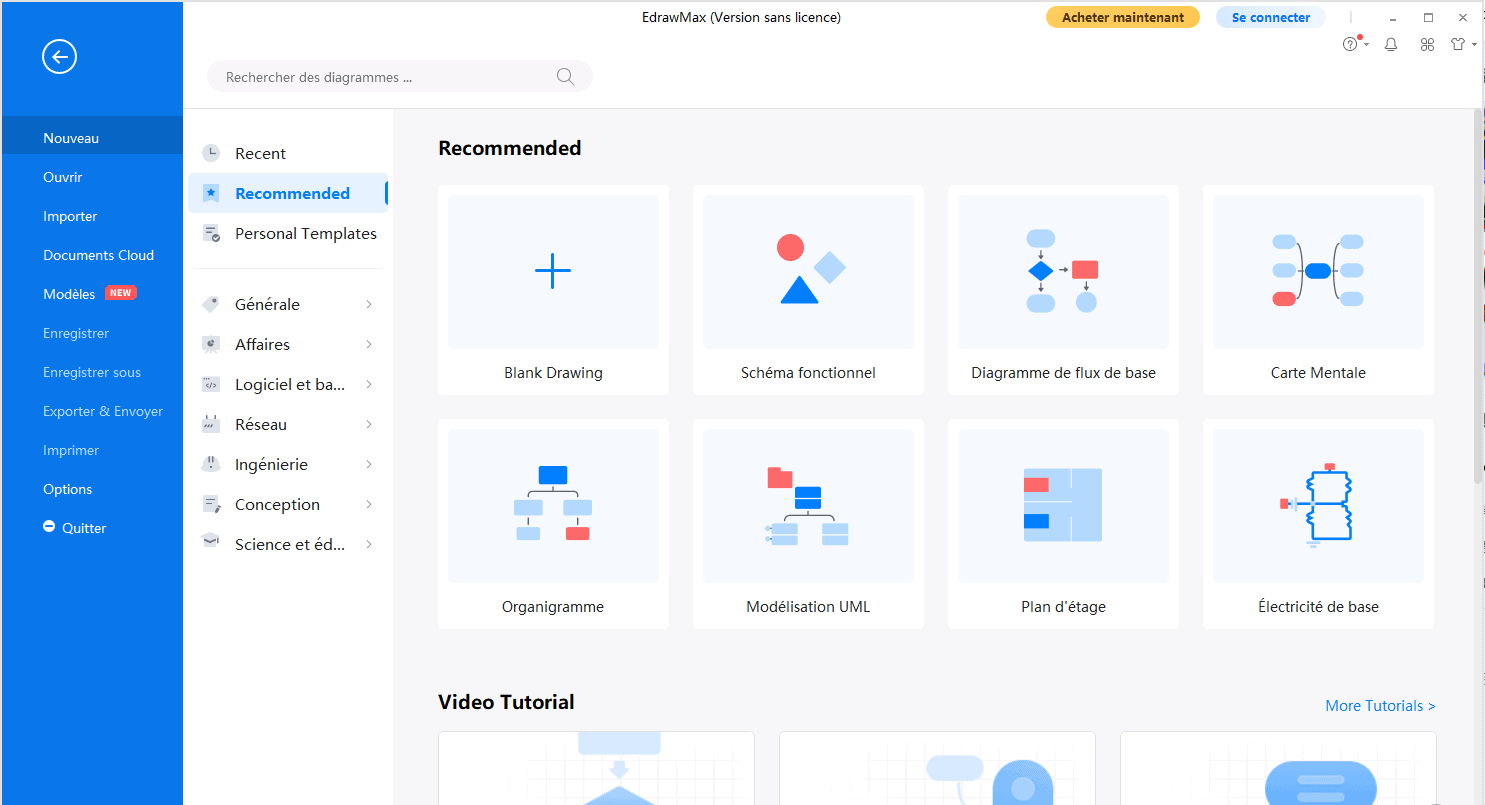
Task: Click the back arrow icon
Action: pos(59,58)
